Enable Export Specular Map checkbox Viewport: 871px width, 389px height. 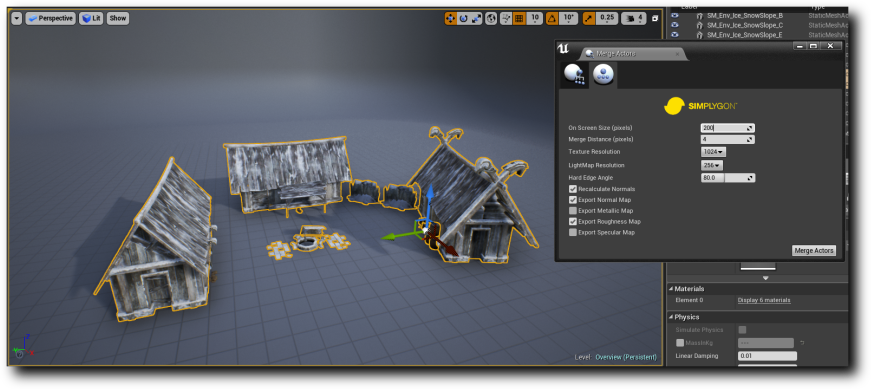coord(573,232)
